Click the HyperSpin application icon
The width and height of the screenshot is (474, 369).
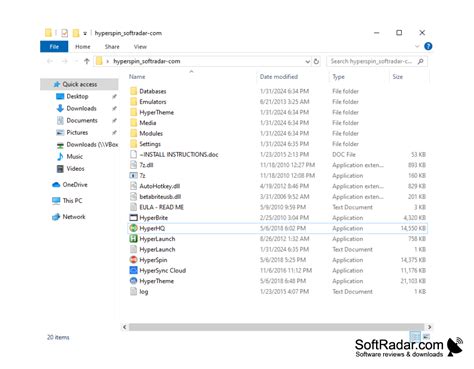[133, 260]
